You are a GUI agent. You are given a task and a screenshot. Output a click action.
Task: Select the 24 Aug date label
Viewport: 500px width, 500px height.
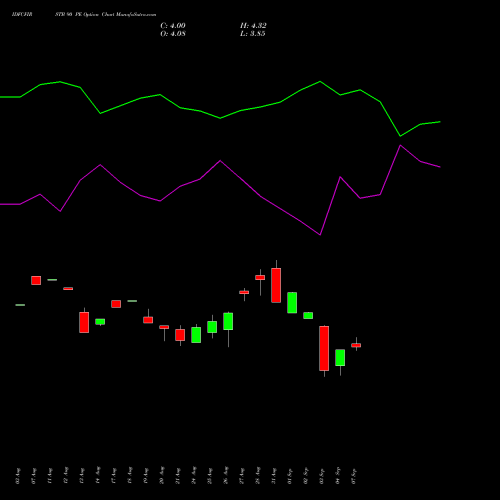(x=194, y=476)
